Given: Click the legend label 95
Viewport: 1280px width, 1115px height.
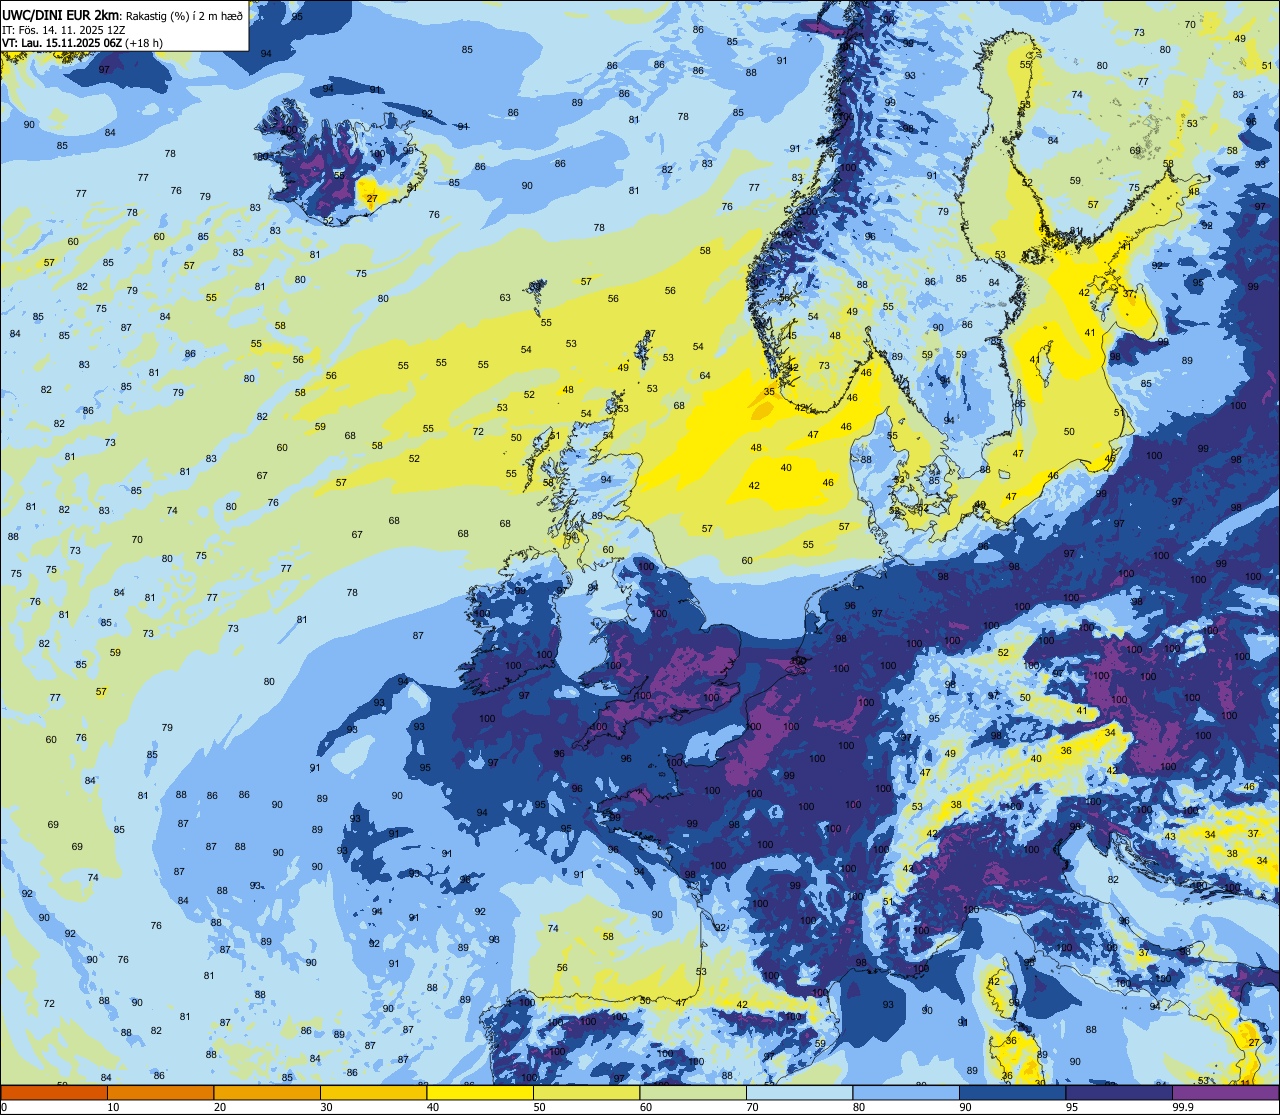Looking at the screenshot, I should [1072, 1107].
